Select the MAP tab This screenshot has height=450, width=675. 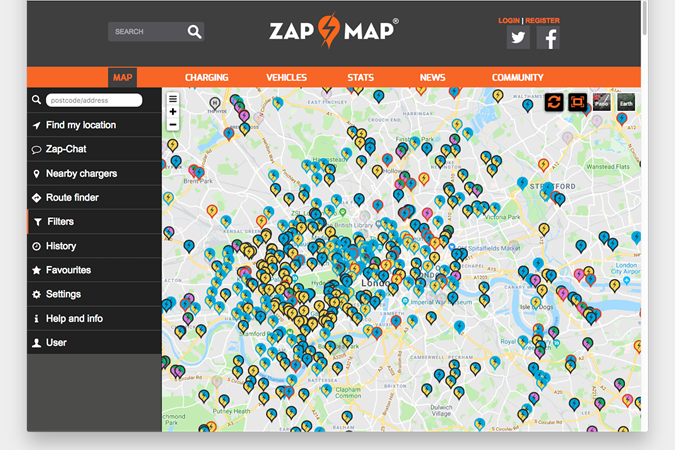click(x=122, y=78)
